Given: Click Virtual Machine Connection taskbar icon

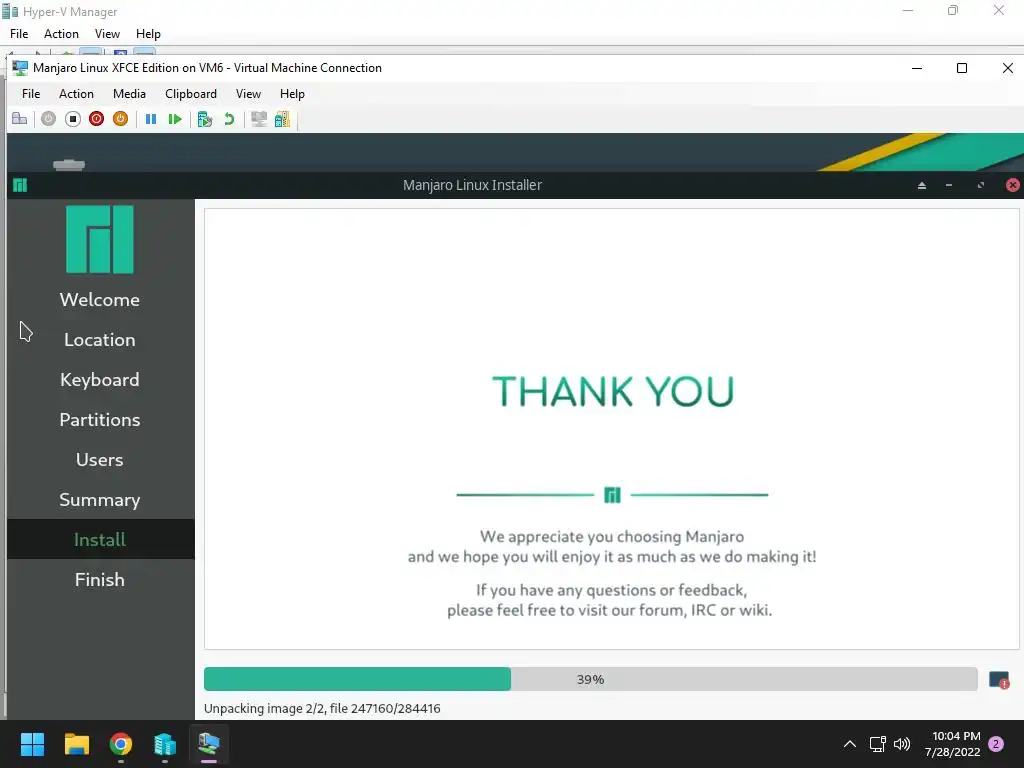Looking at the screenshot, I should [x=209, y=744].
